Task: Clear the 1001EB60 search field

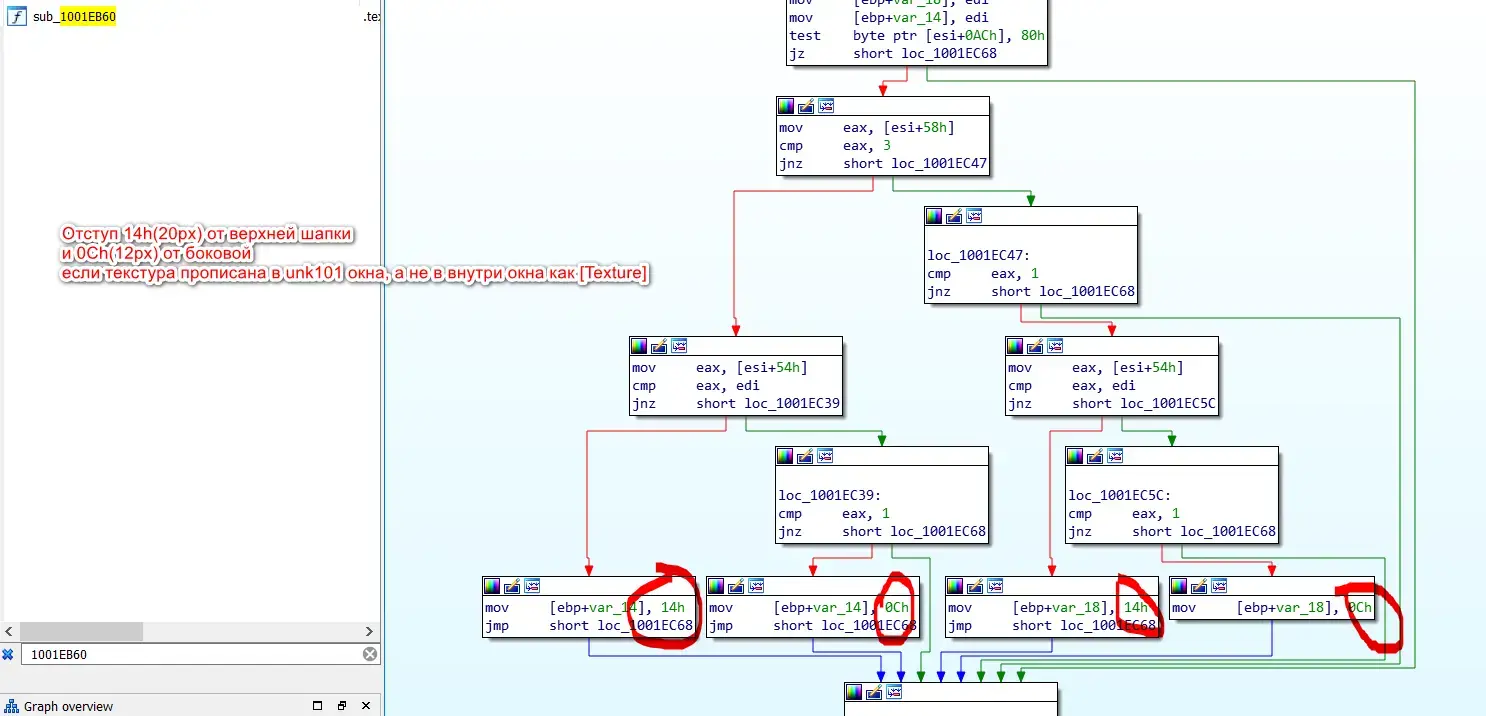Action: (369, 654)
